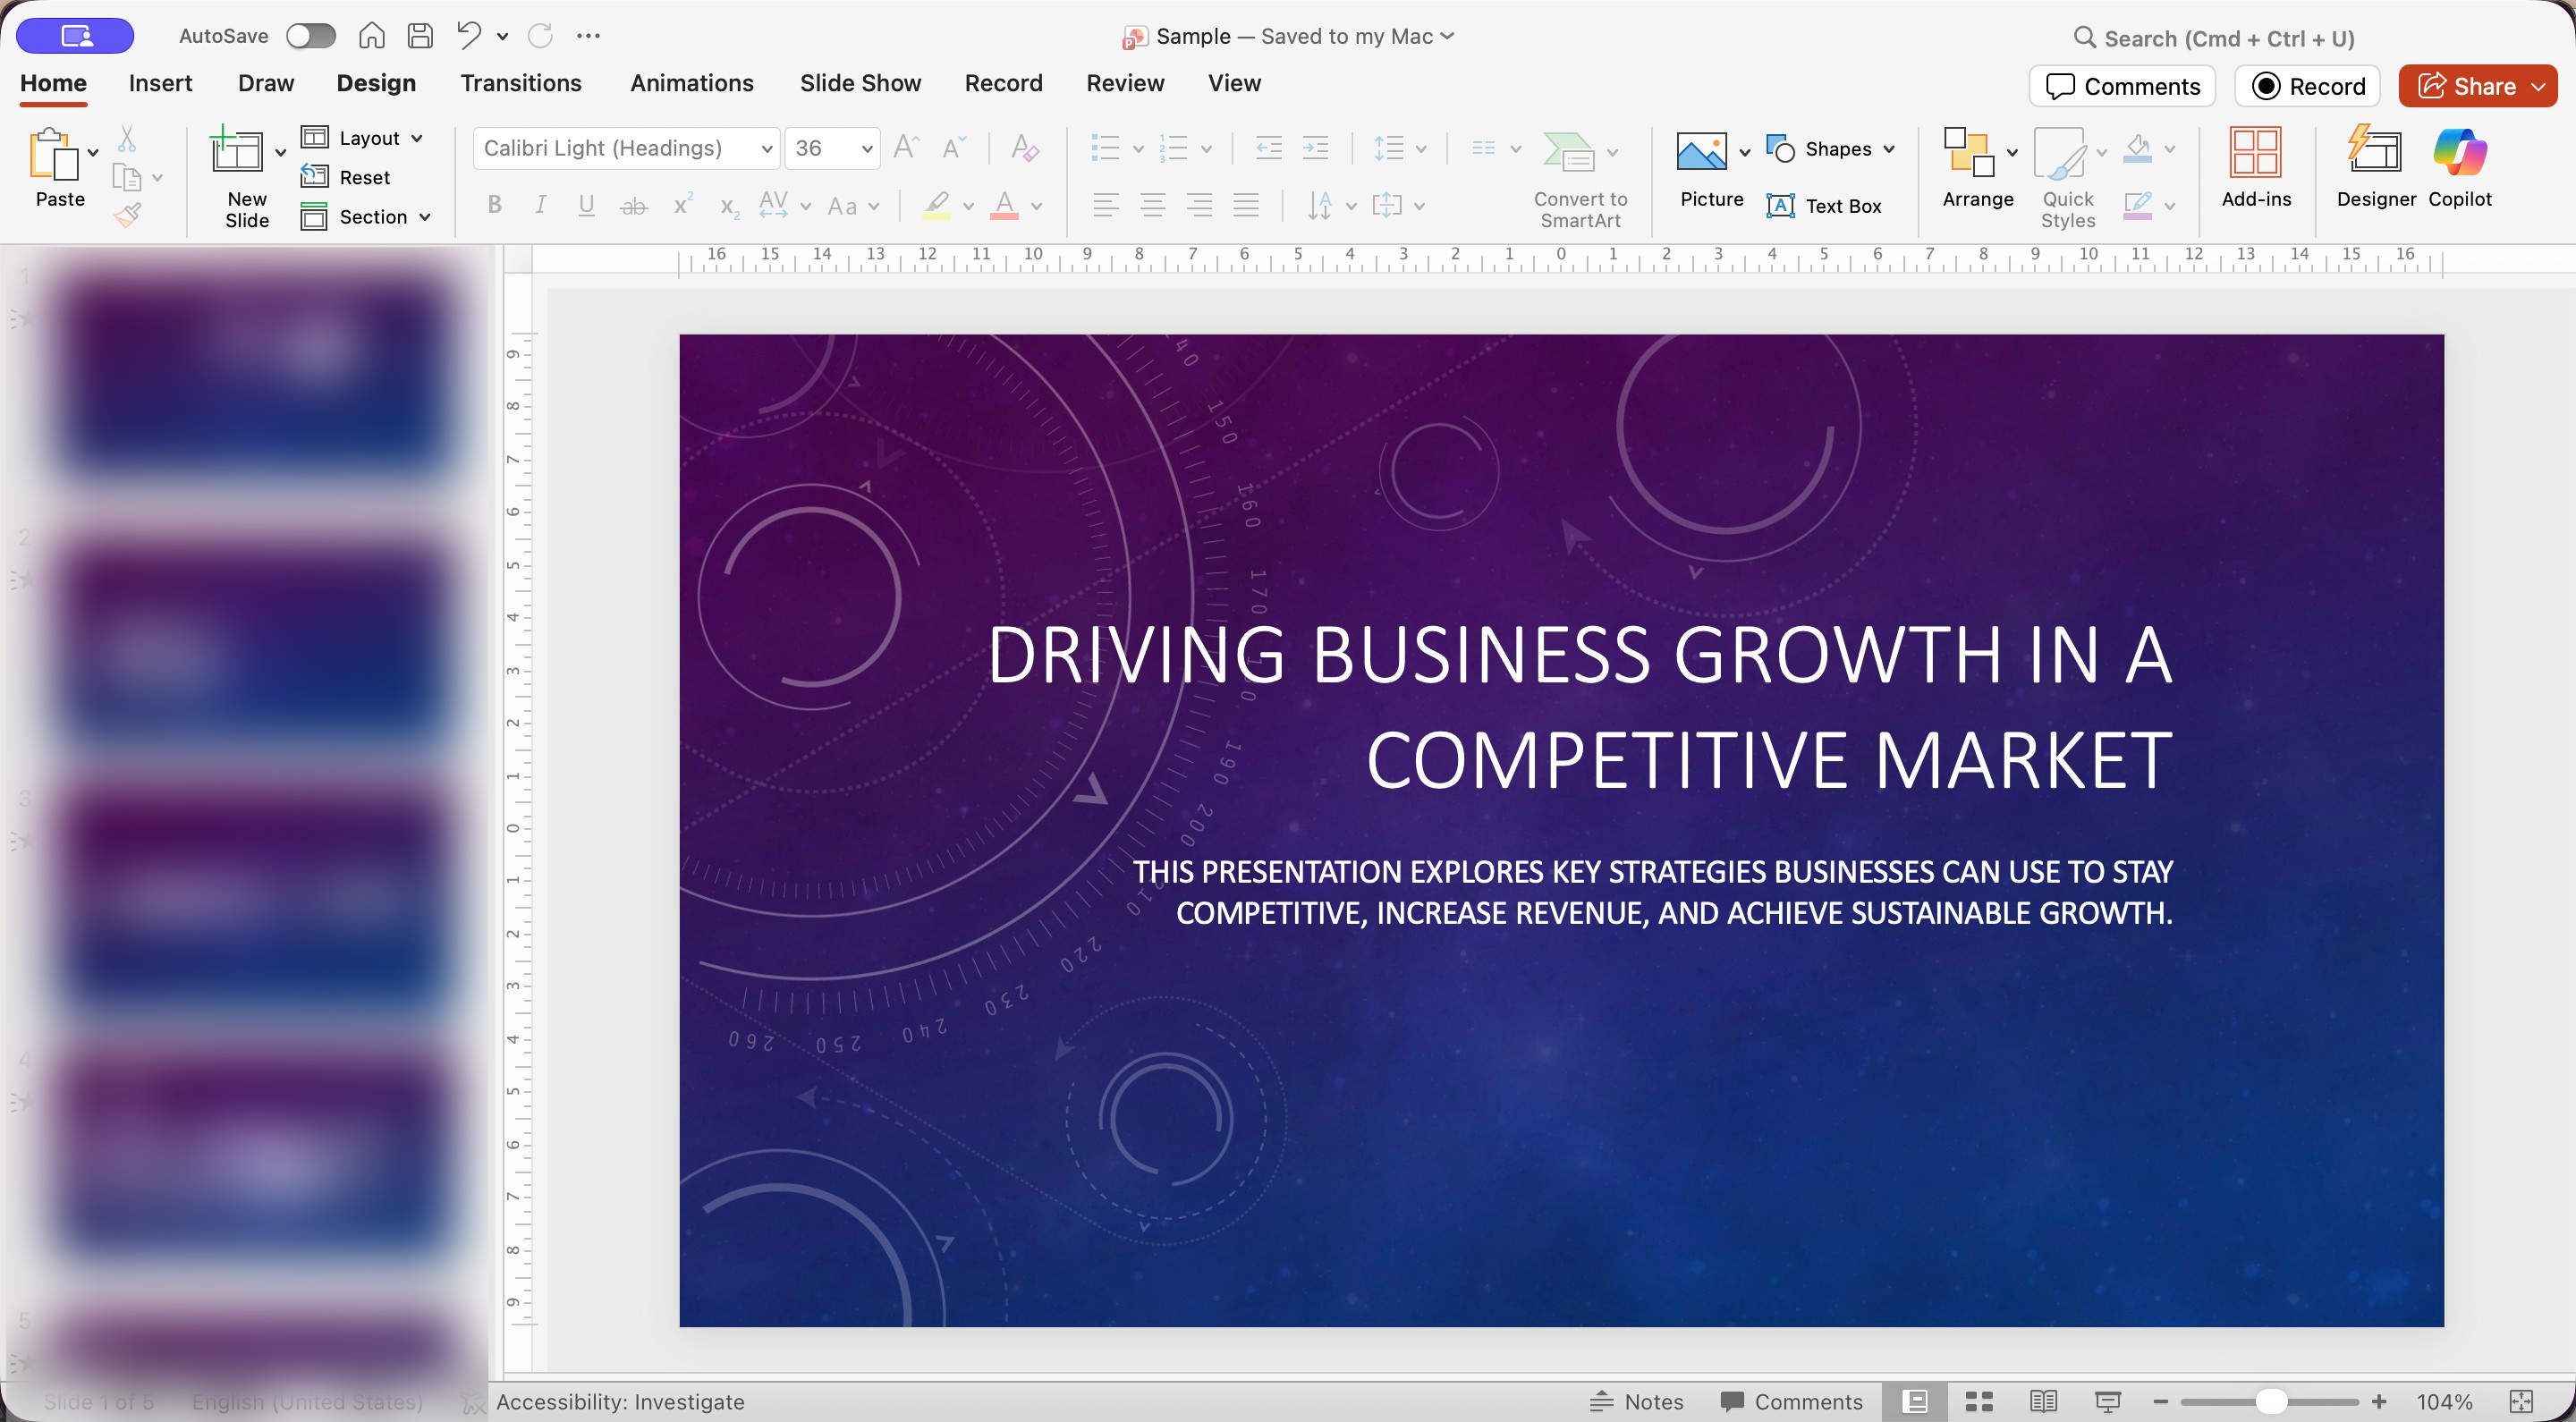
Task: Click the Save icon in title bar
Action: [420, 36]
